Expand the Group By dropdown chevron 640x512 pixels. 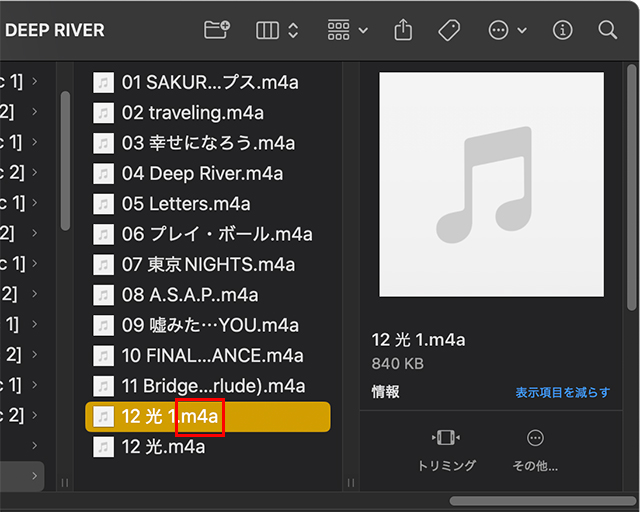click(363, 31)
